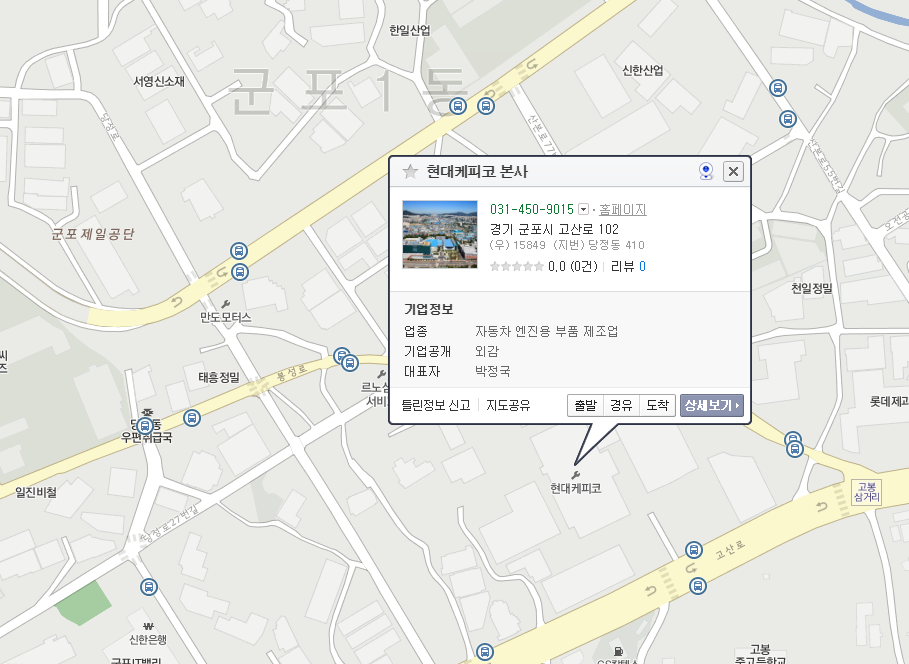Close the 현대케피코 본사 info popup

click(733, 172)
